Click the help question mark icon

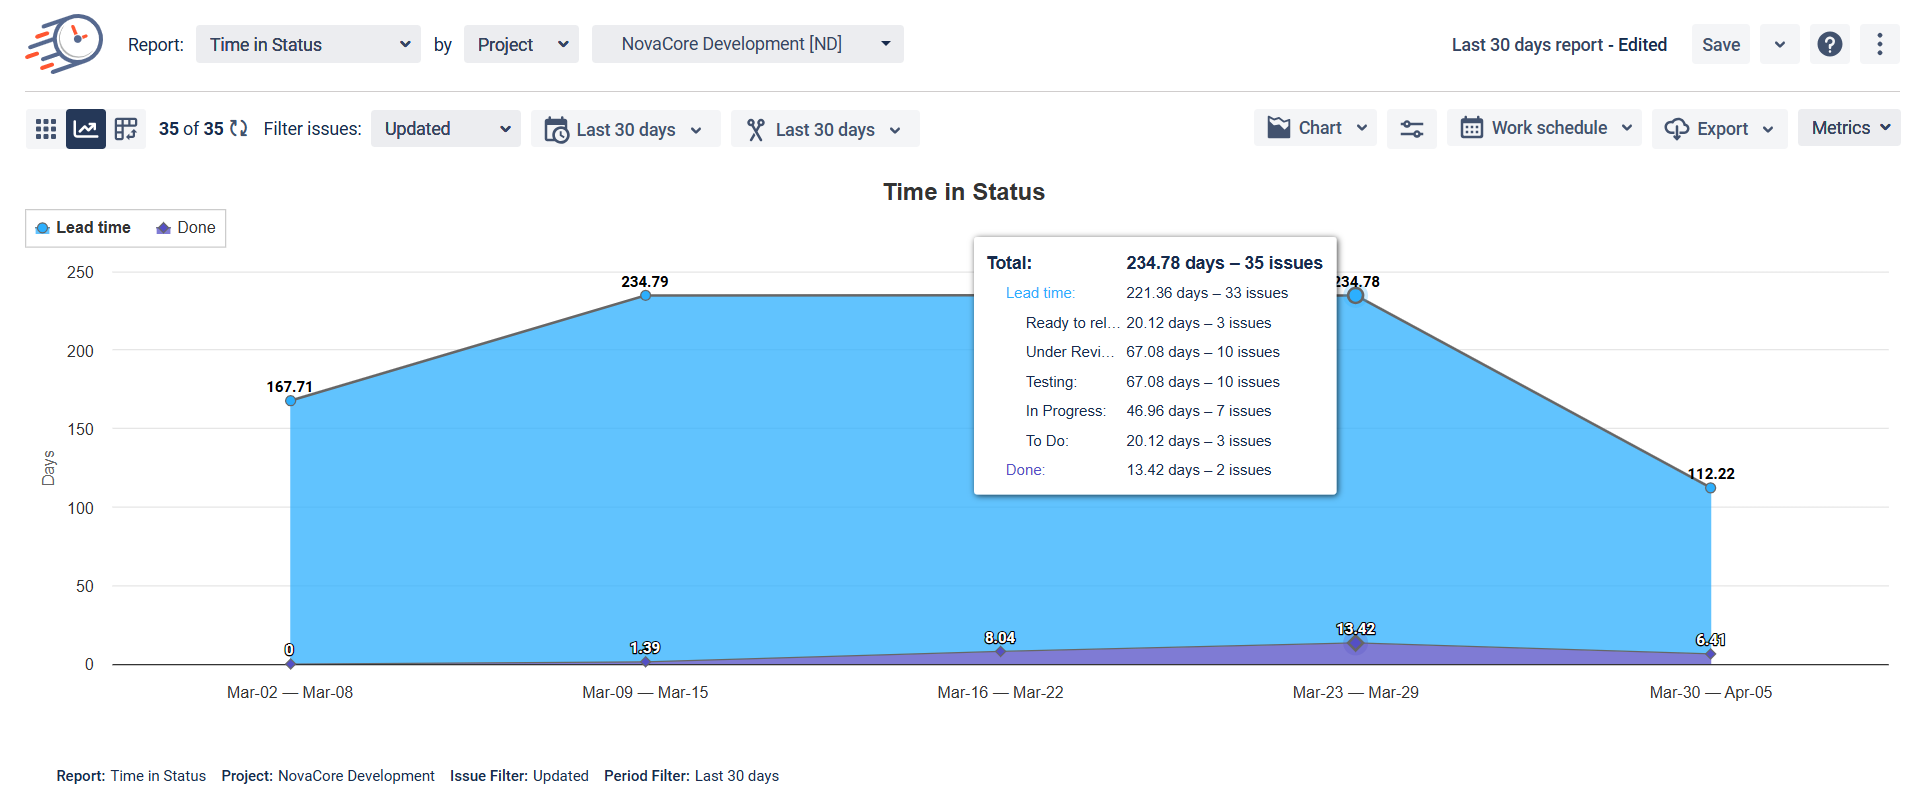1829,44
